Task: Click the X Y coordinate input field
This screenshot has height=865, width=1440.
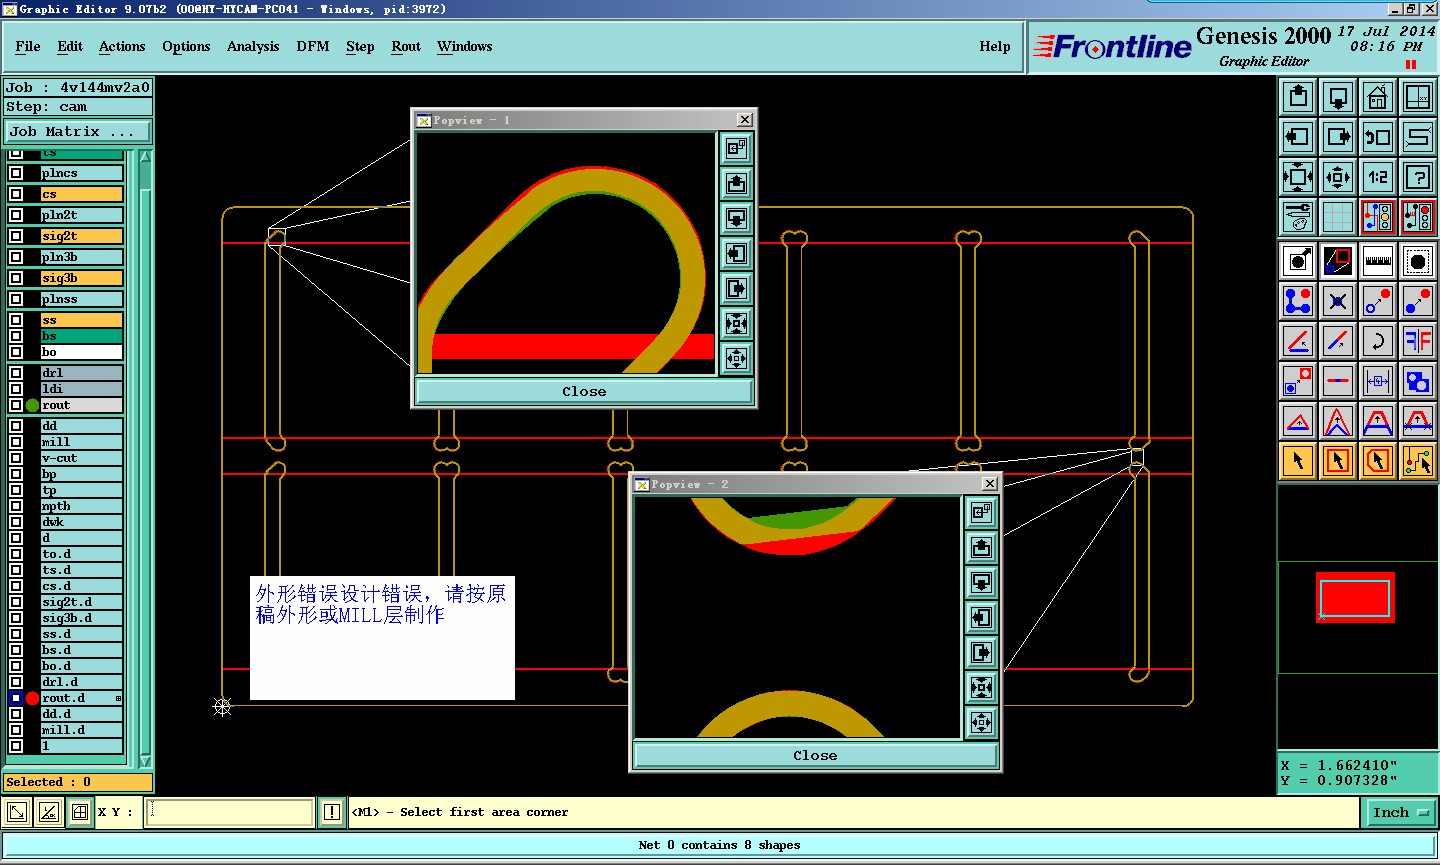Action: point(231,812)
